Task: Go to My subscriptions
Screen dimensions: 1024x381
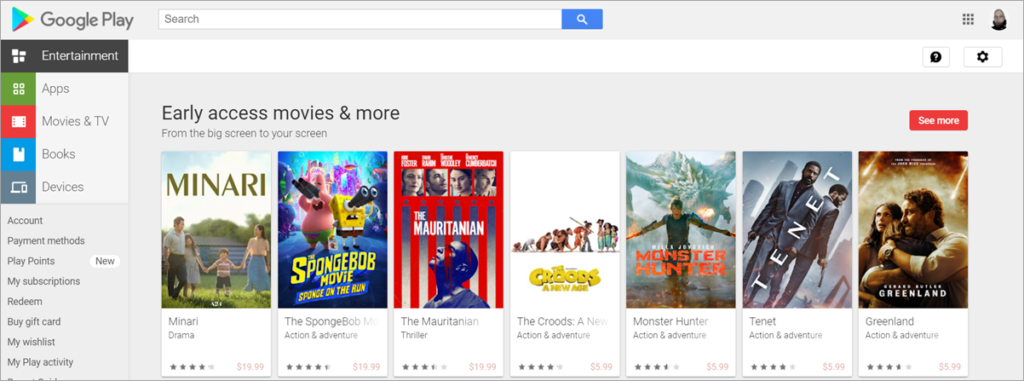Action: (x=44, y=281)
